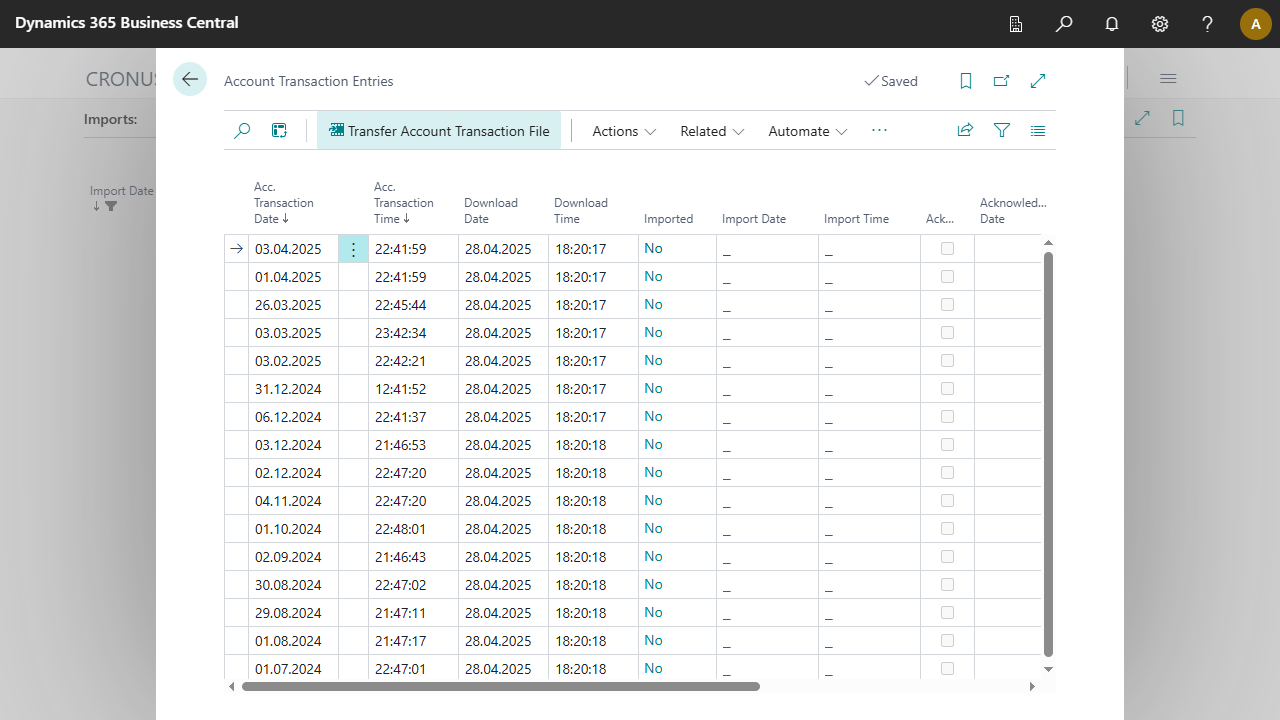Click the Import Time column header
The image size is (1280, 720).
856,219
